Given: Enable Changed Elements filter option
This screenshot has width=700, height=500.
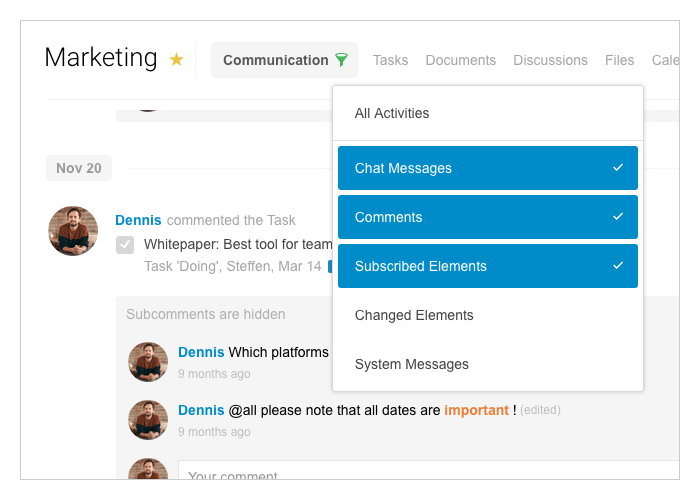Looking at the screenshot, I should (414, 315).
